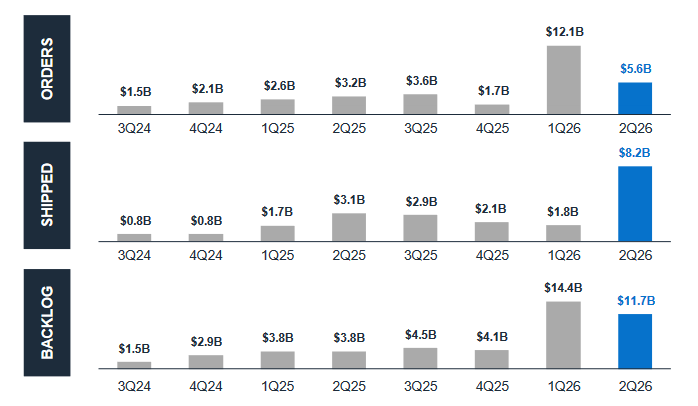Image resolution: width=698 pixels, height=406 pixels.
Task: Select the blue 2Q26 Backlog bar
Action: (x=635, y=341)
